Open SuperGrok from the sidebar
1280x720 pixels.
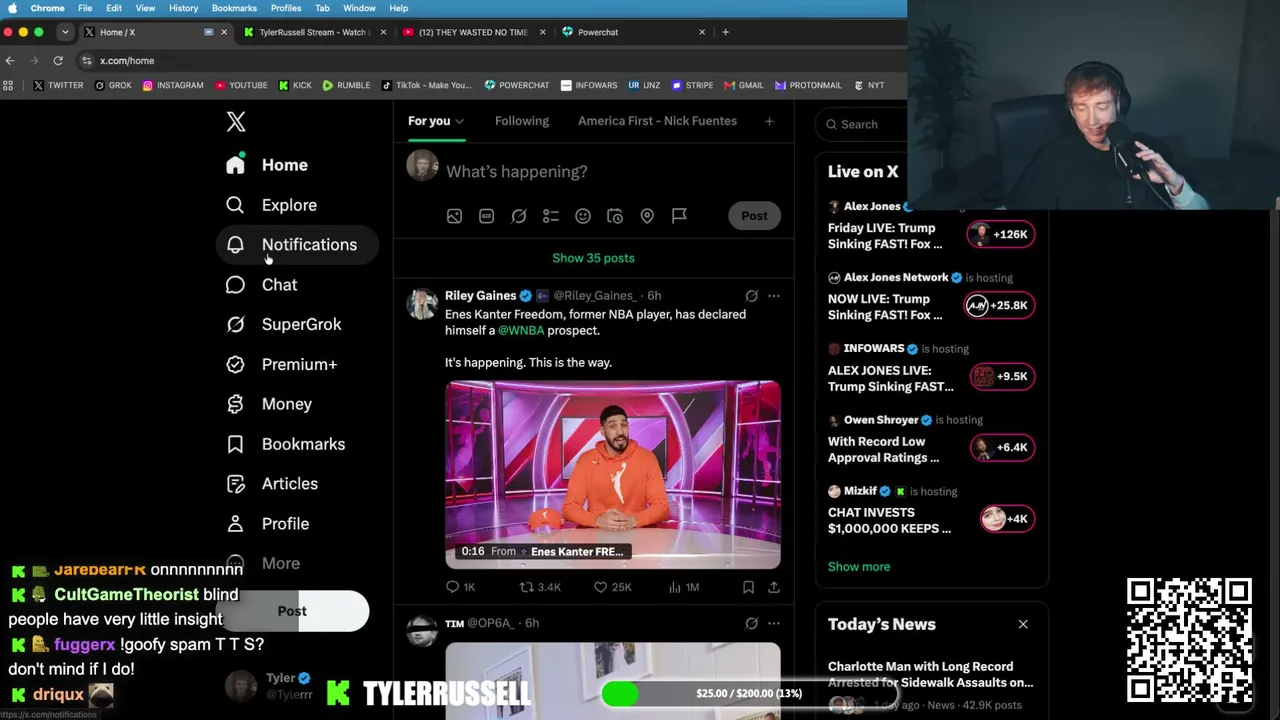(283, 325)
